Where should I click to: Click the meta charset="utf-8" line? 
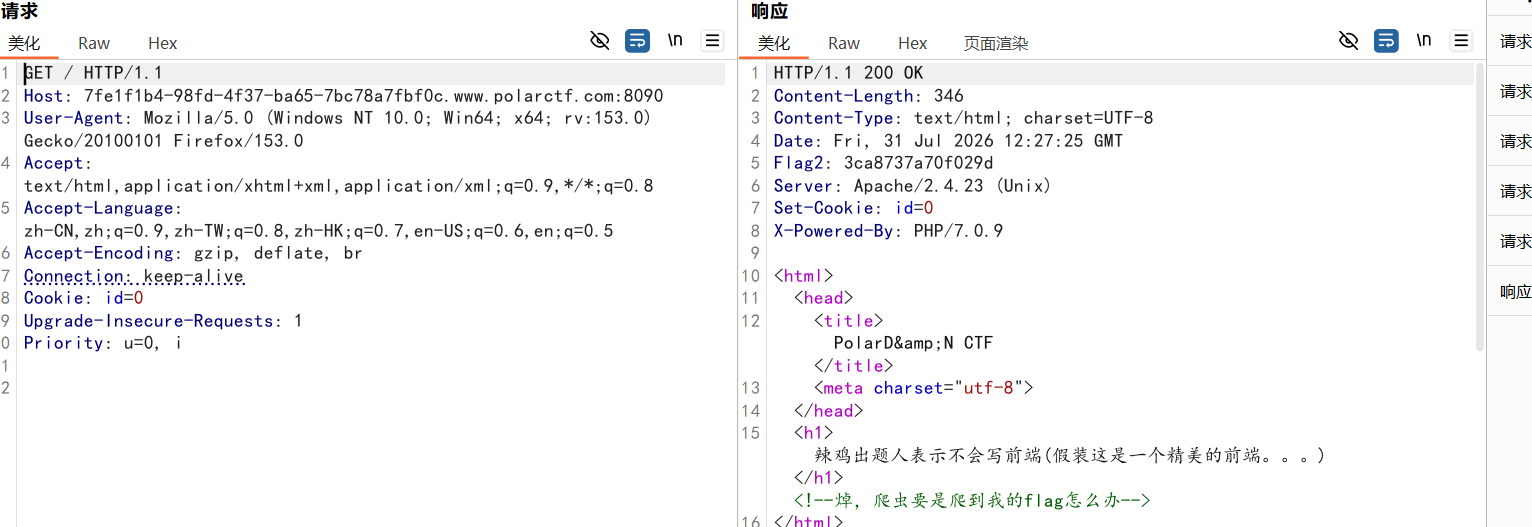(923, 388)
